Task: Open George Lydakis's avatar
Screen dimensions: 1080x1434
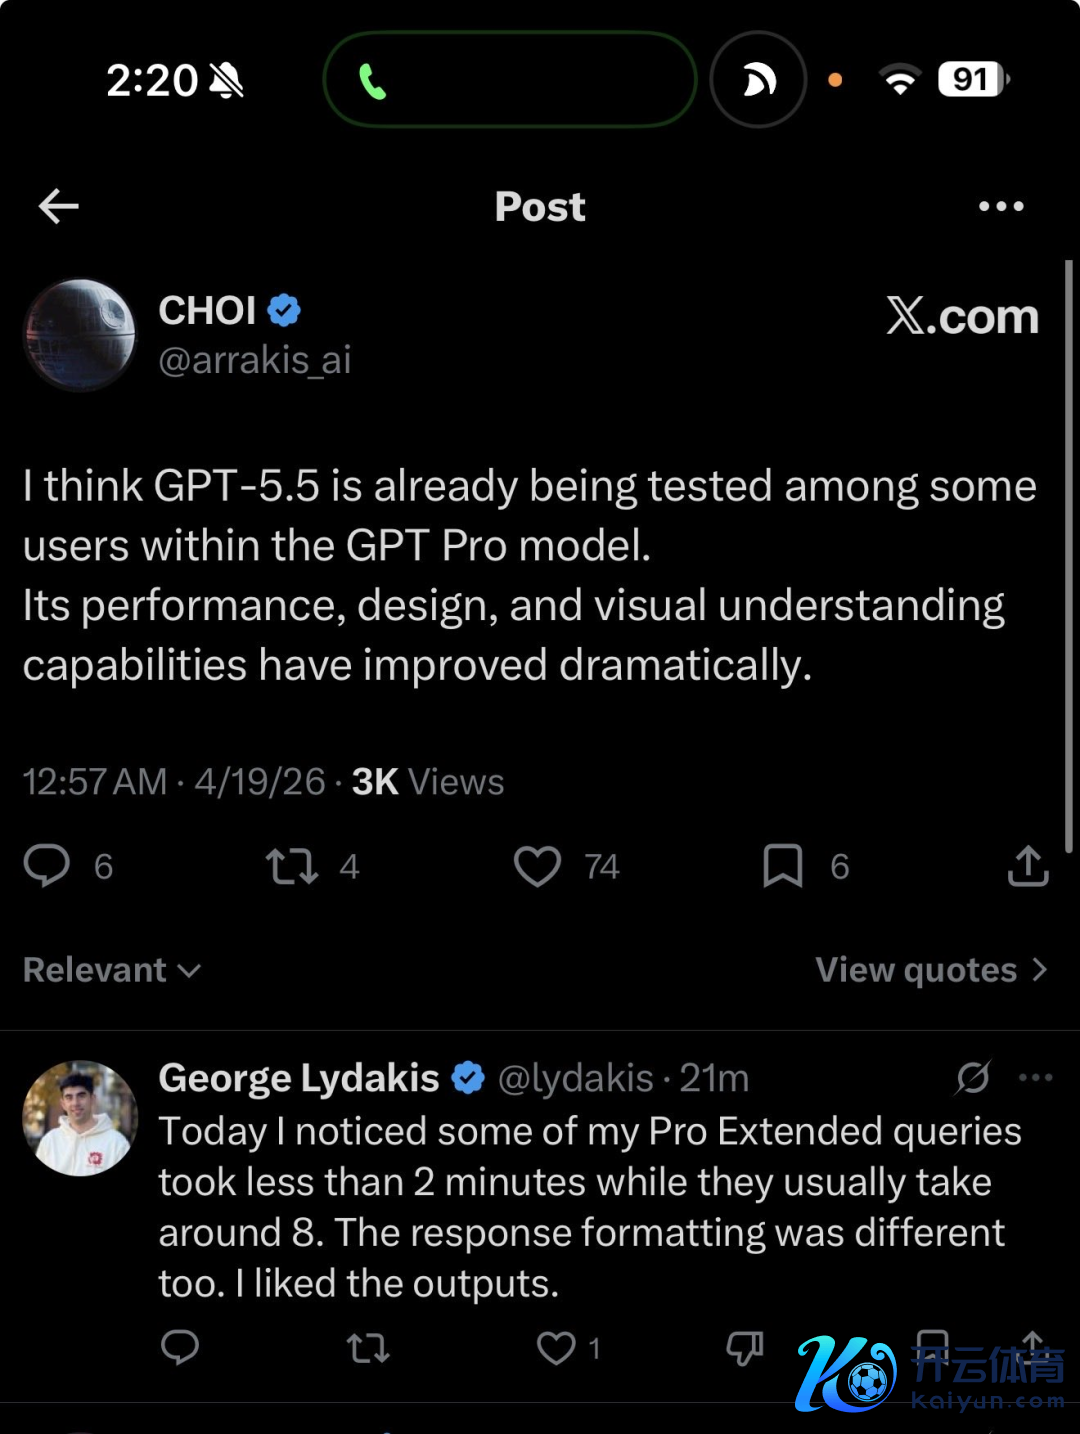Action: pyautogui.click(x=80, y=1118)
